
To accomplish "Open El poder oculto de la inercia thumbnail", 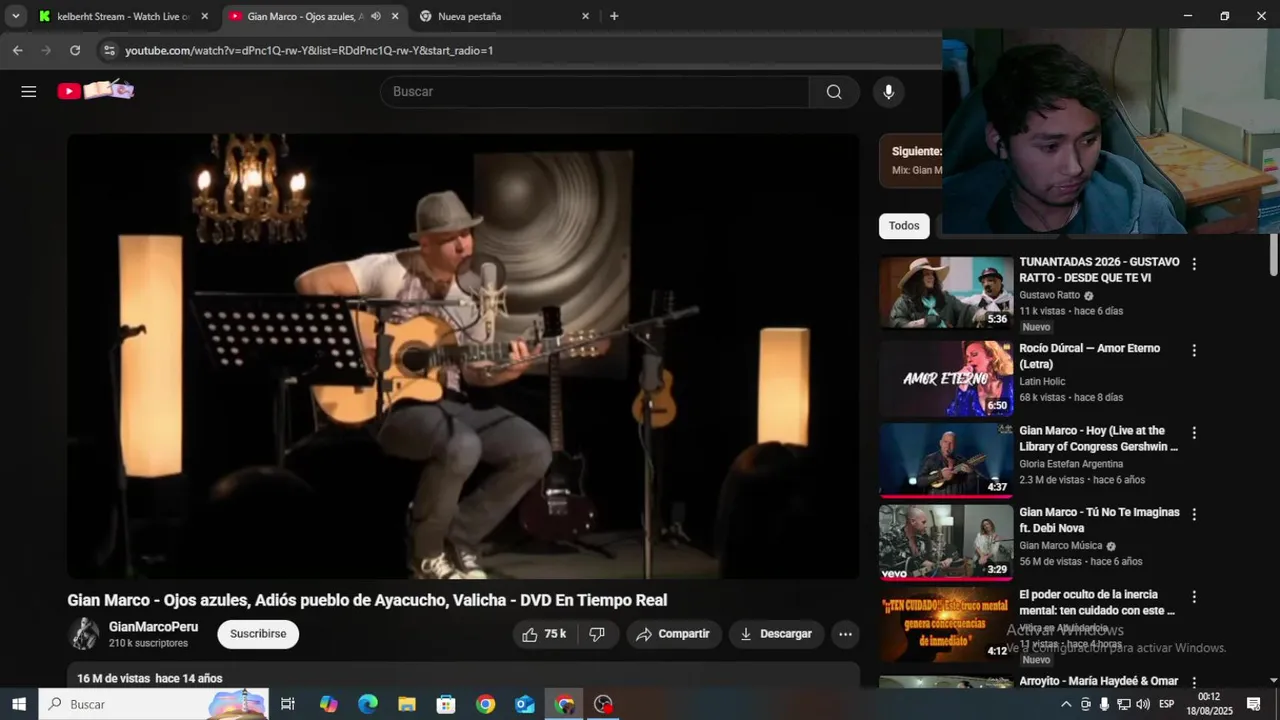I will (946, 624).
